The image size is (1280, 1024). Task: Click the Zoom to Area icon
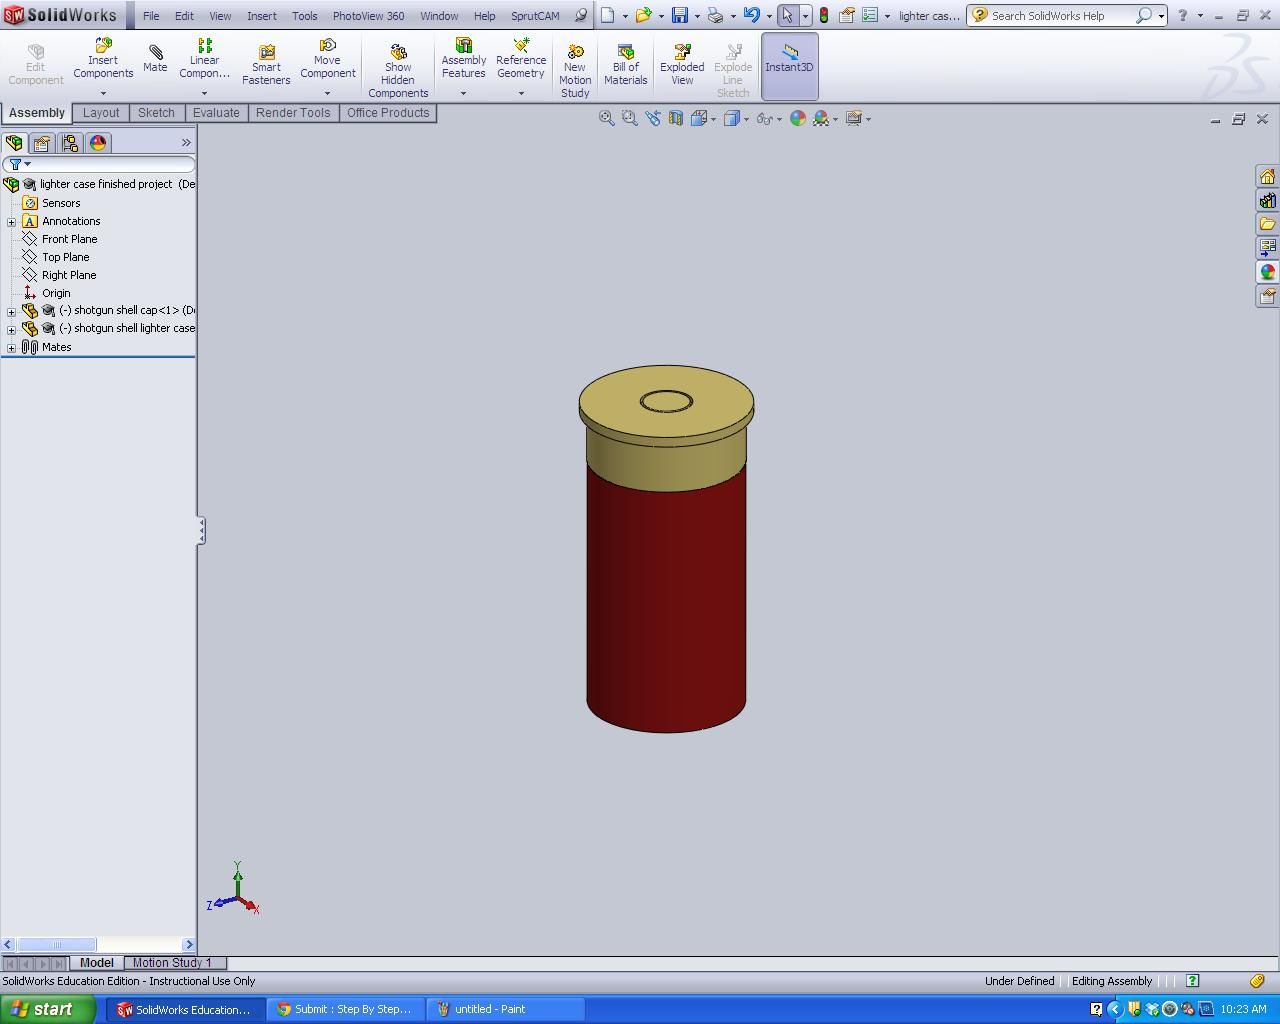pyautogui.click(x=628, y=118)
